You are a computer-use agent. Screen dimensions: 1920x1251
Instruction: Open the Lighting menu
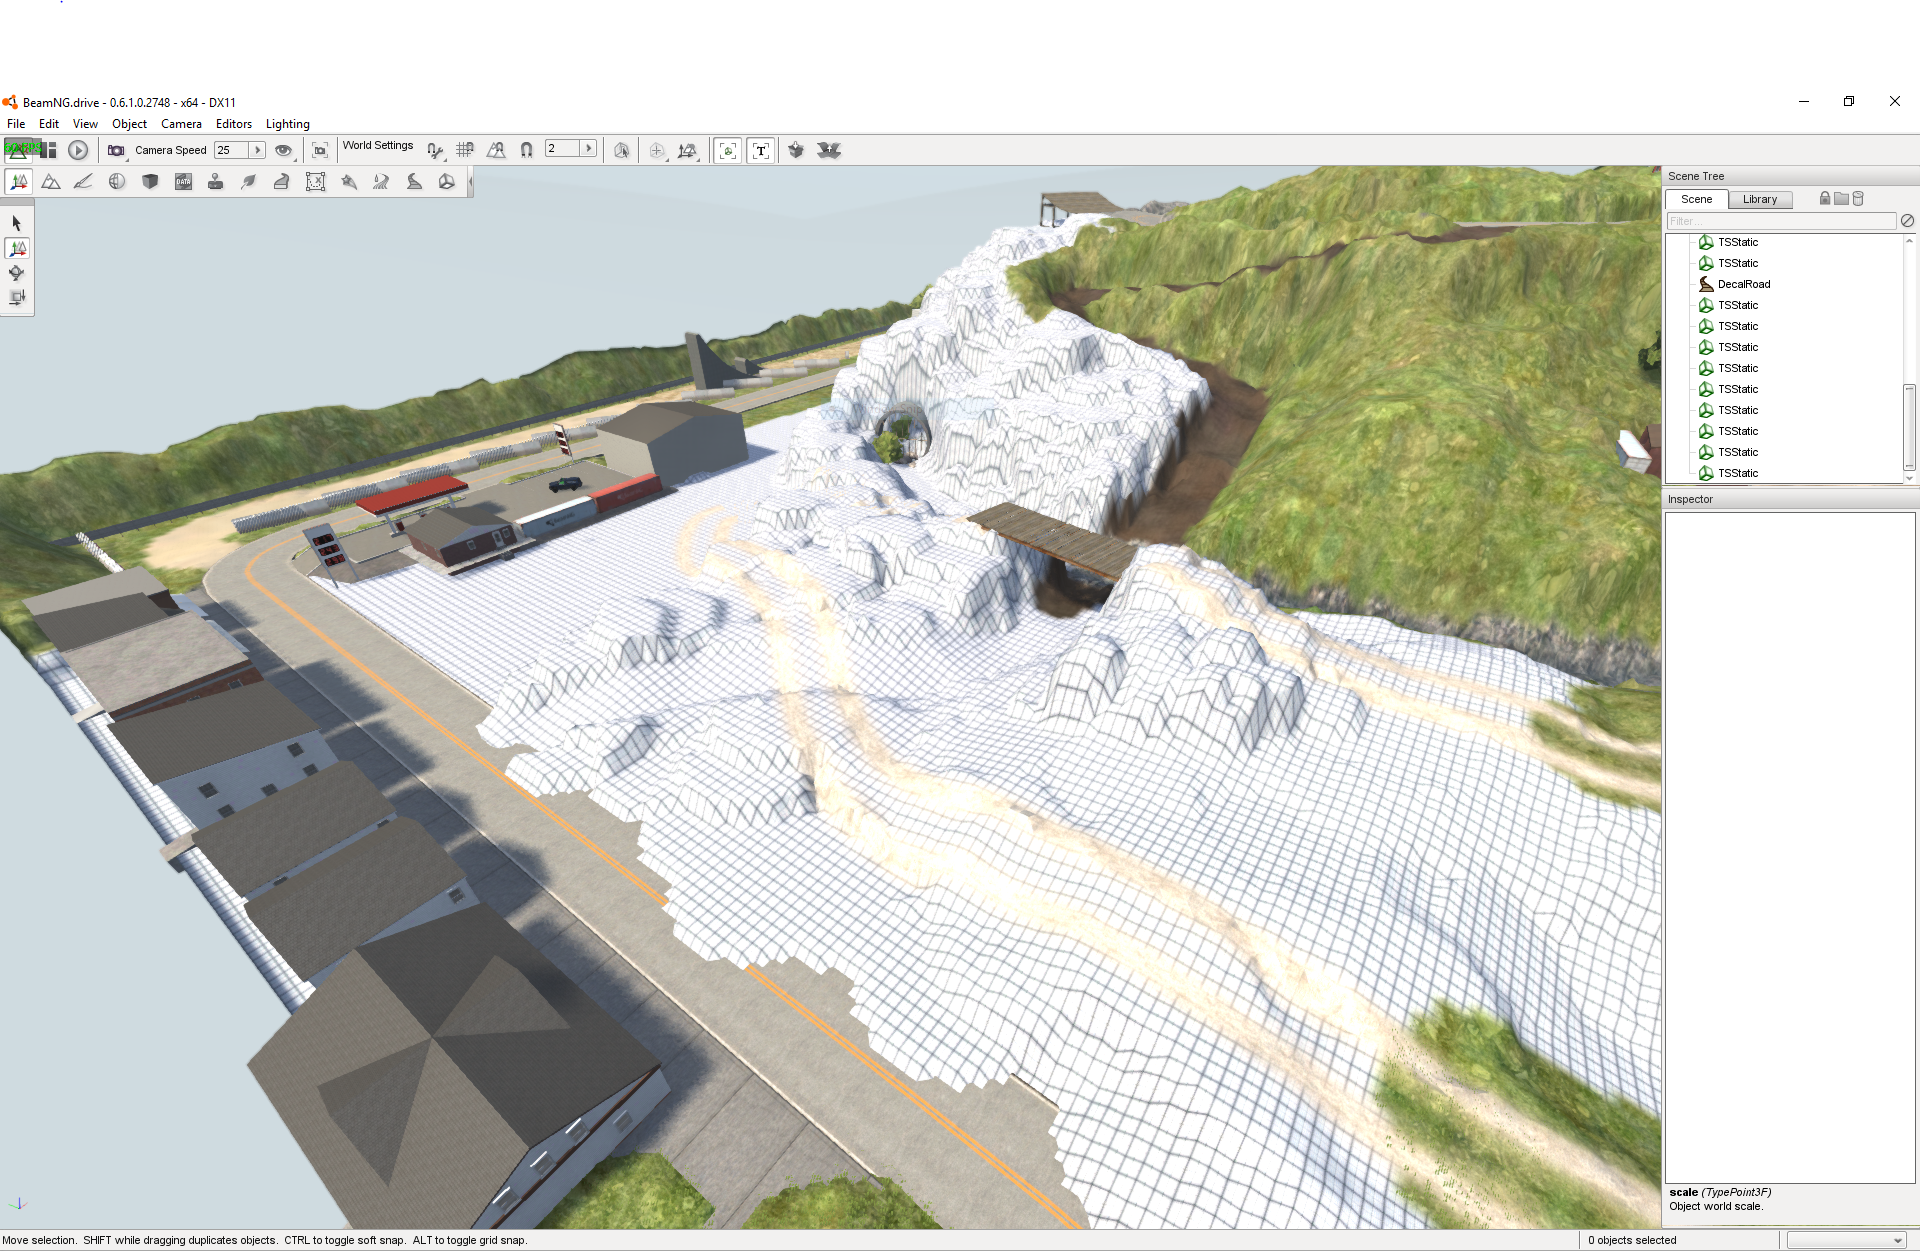click(288, 124)
